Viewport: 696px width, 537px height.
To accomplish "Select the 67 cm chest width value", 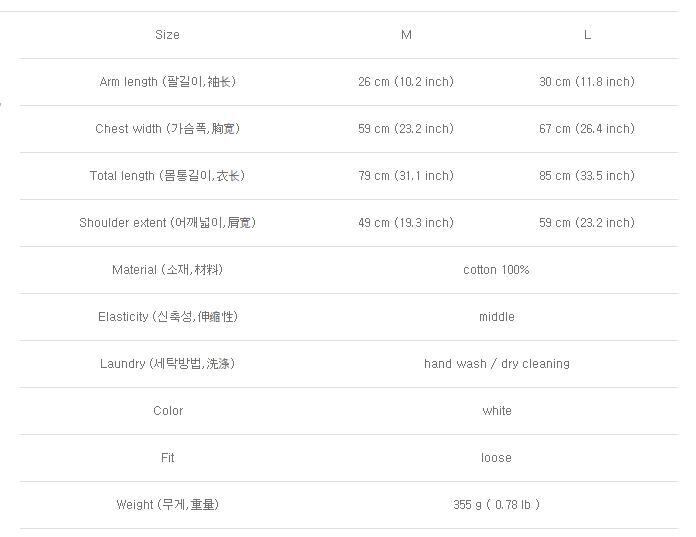I will point(586,129).
